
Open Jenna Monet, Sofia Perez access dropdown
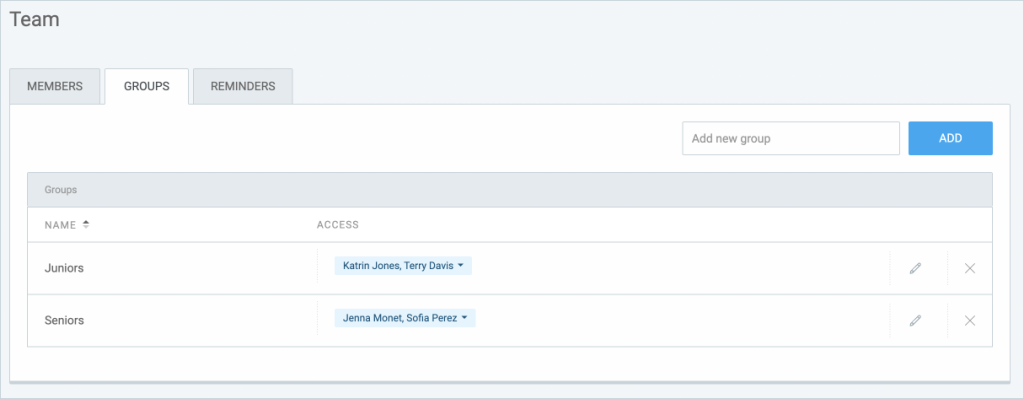click(405, 318)
